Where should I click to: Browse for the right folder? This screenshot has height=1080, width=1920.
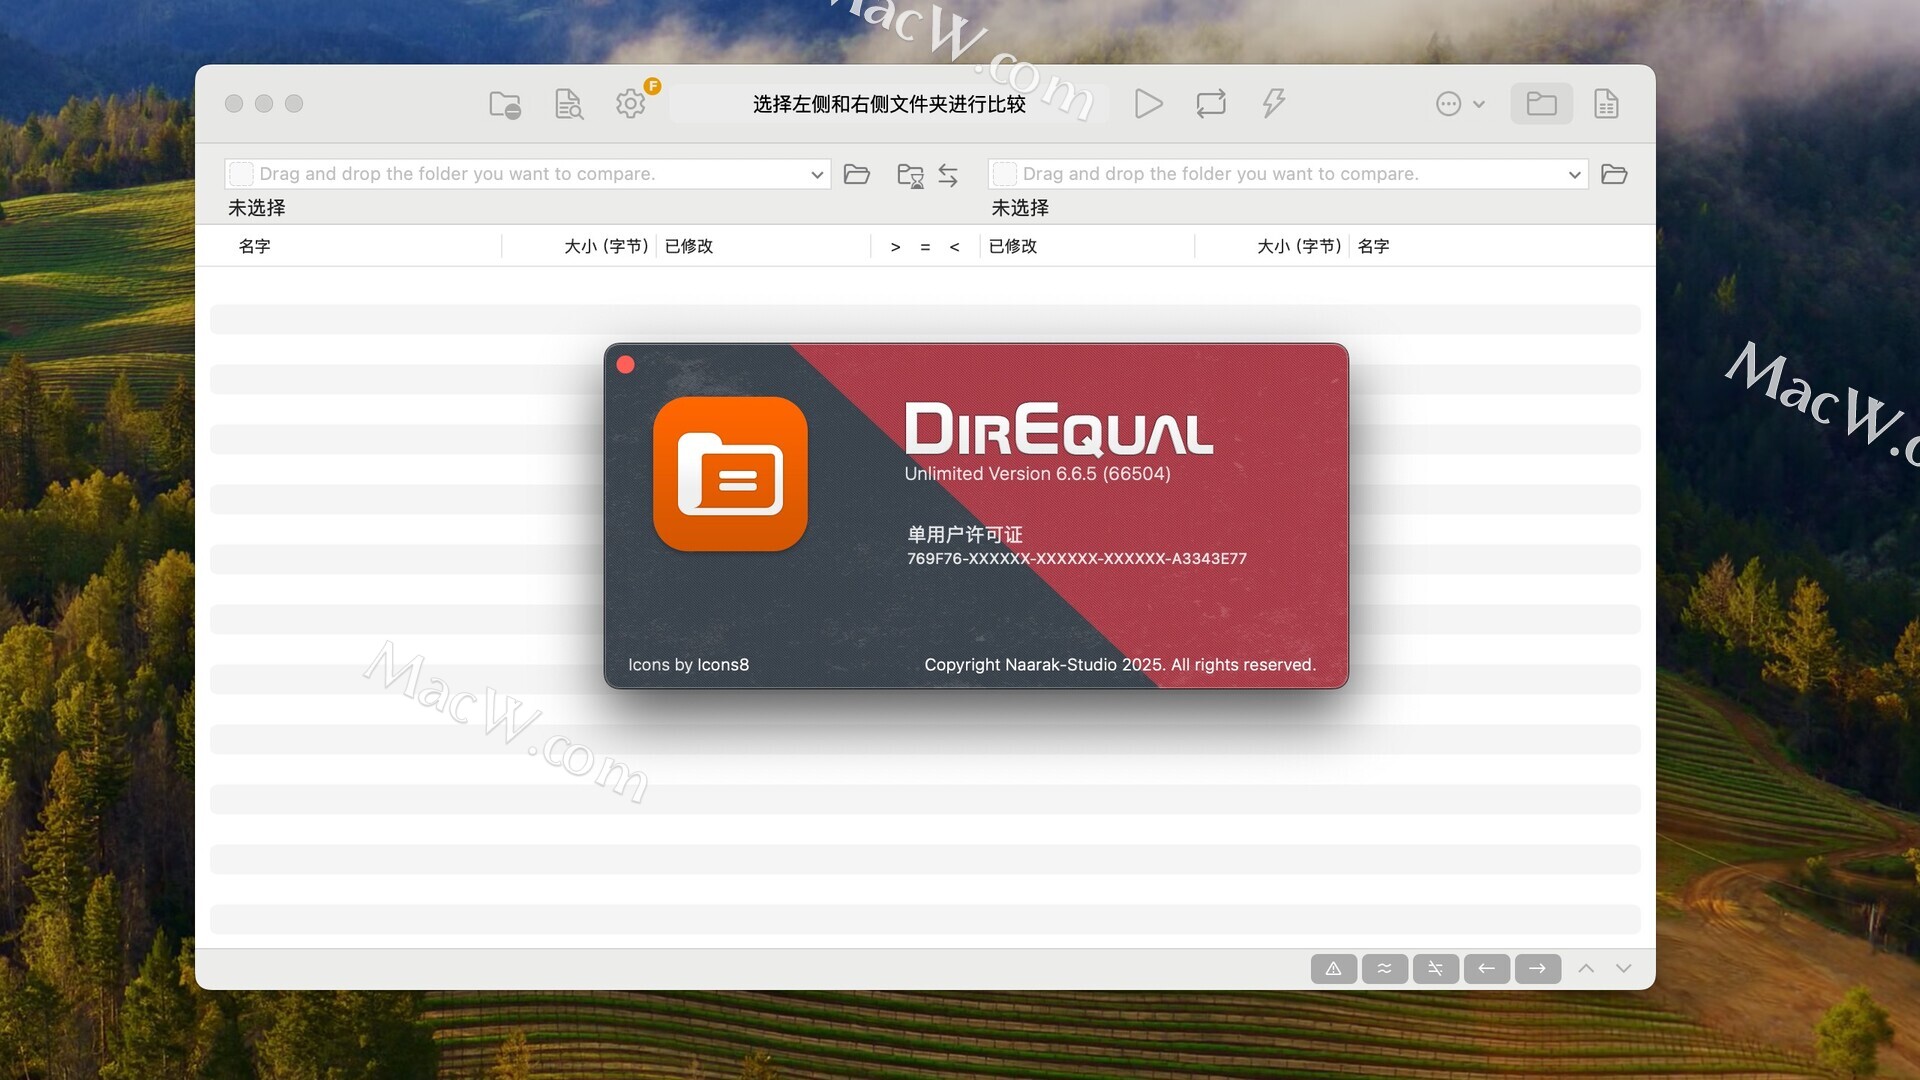coord(1614,174)
